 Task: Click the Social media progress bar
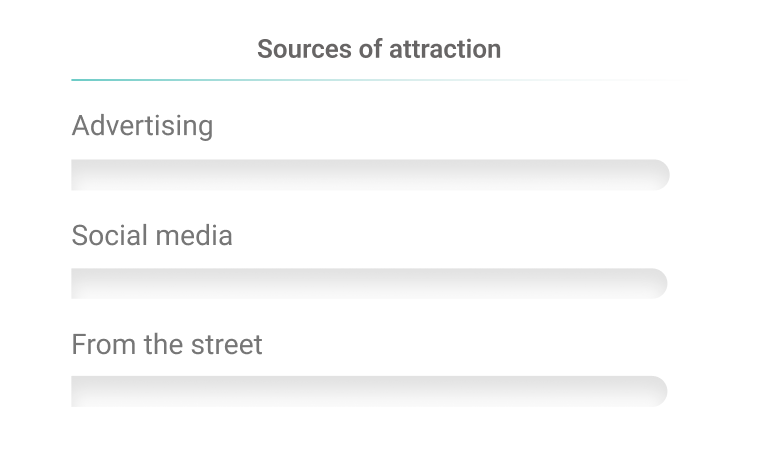(x=369, y=283)
